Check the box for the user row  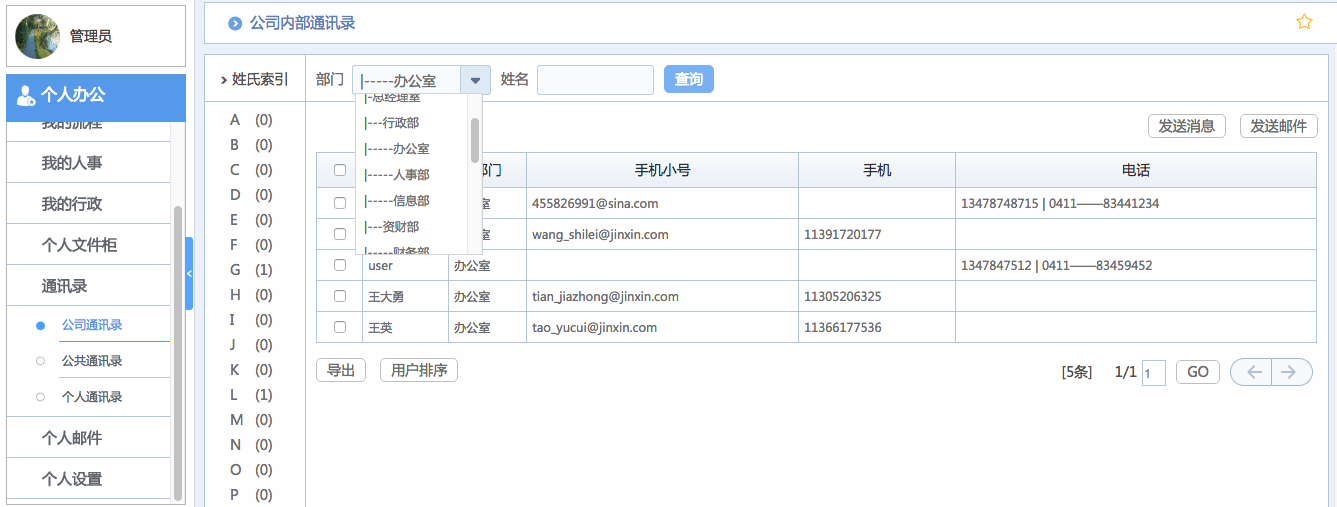pos(340,265)
